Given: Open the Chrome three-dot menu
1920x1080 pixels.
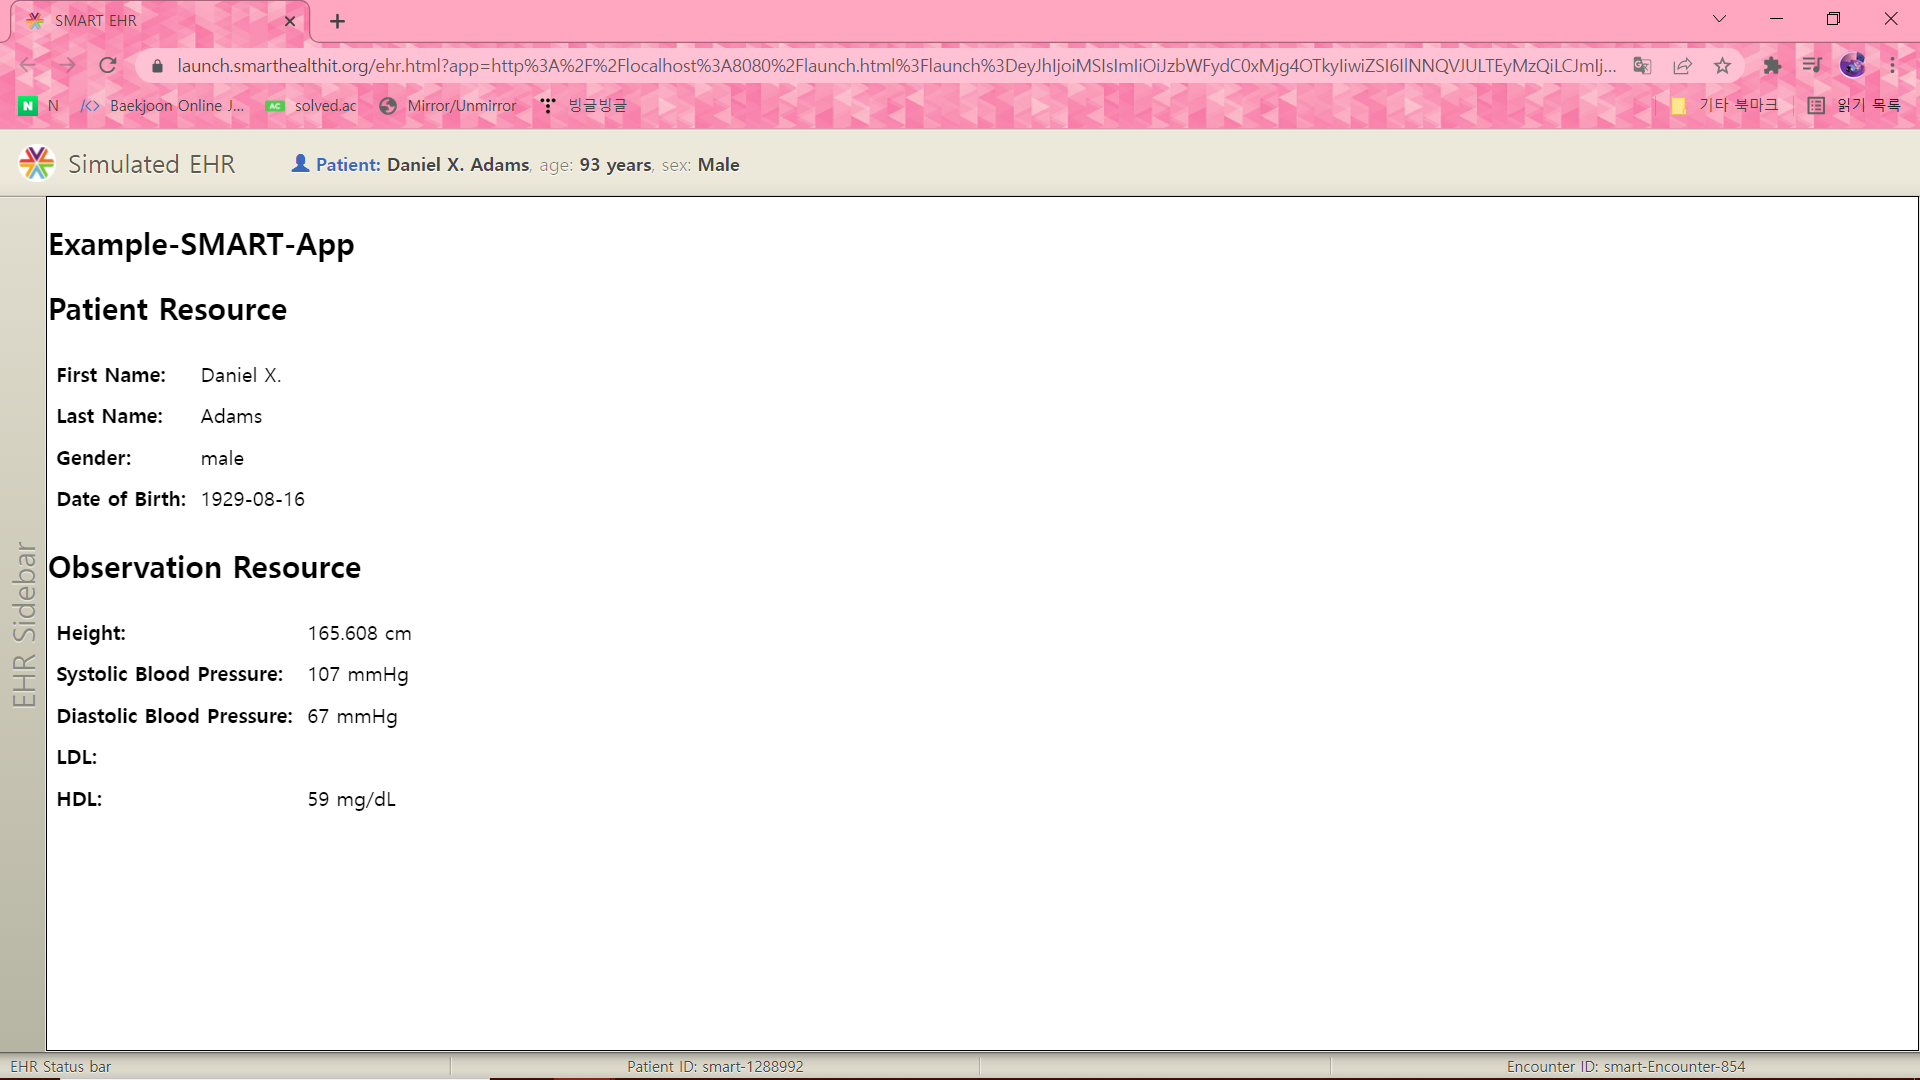Looking at the screenshot, I should point(1892,66).
